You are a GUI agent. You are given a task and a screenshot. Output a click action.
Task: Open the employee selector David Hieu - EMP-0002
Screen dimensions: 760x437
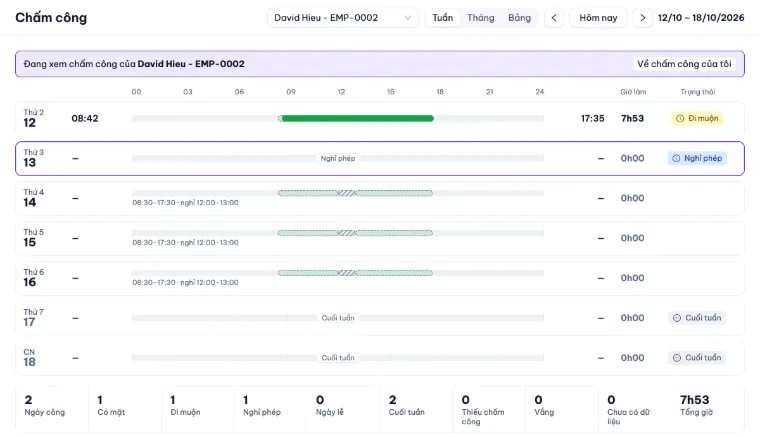point(343,18)
